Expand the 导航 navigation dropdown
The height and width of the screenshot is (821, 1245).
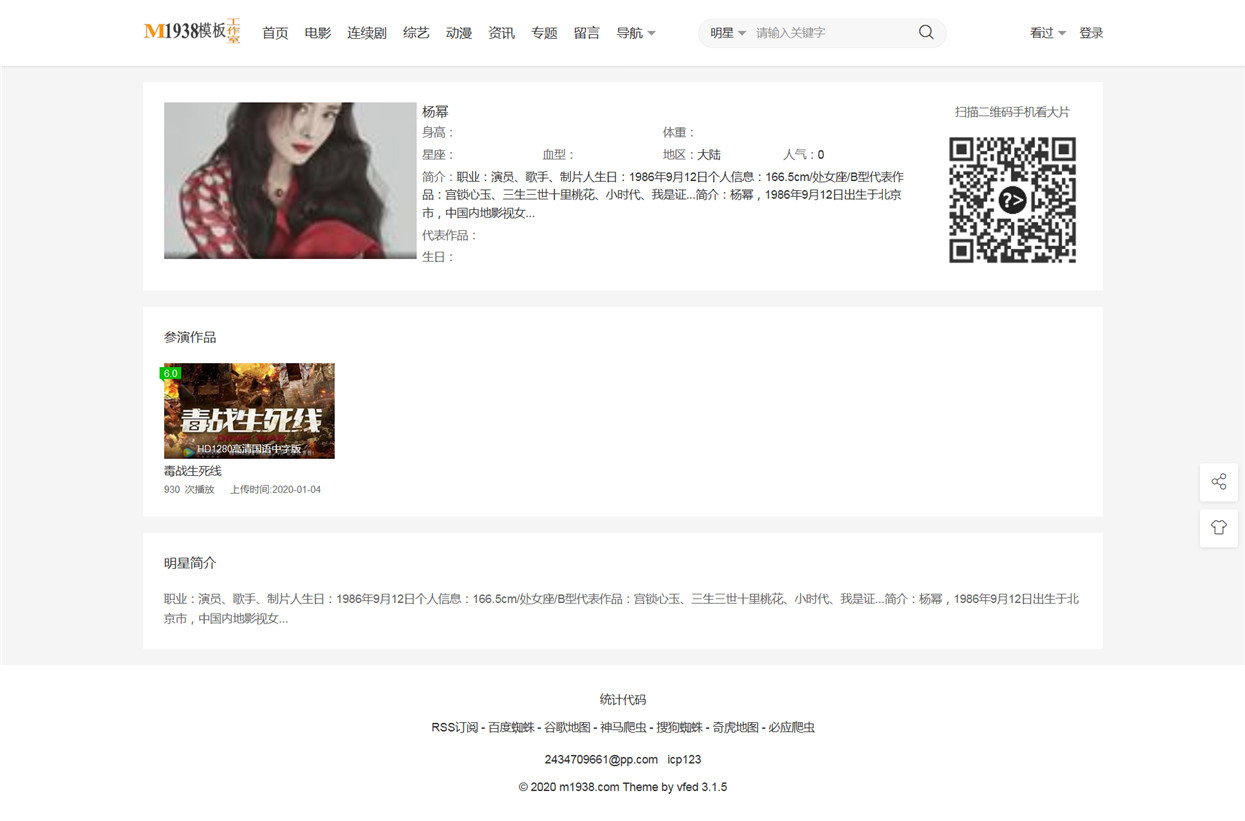(636, 33)
